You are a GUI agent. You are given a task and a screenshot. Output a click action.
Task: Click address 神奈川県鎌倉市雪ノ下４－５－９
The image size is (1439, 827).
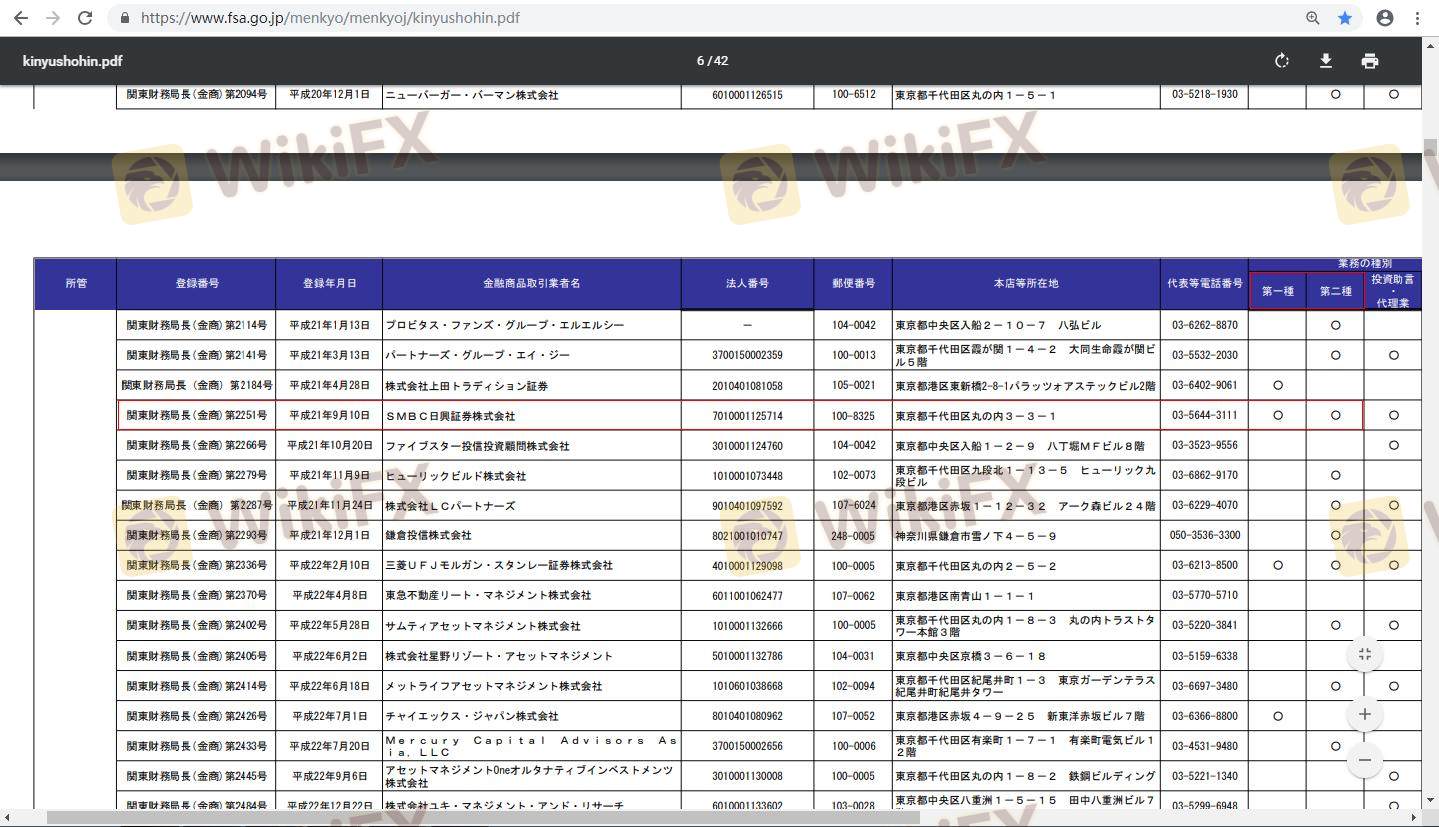point(976,536)
